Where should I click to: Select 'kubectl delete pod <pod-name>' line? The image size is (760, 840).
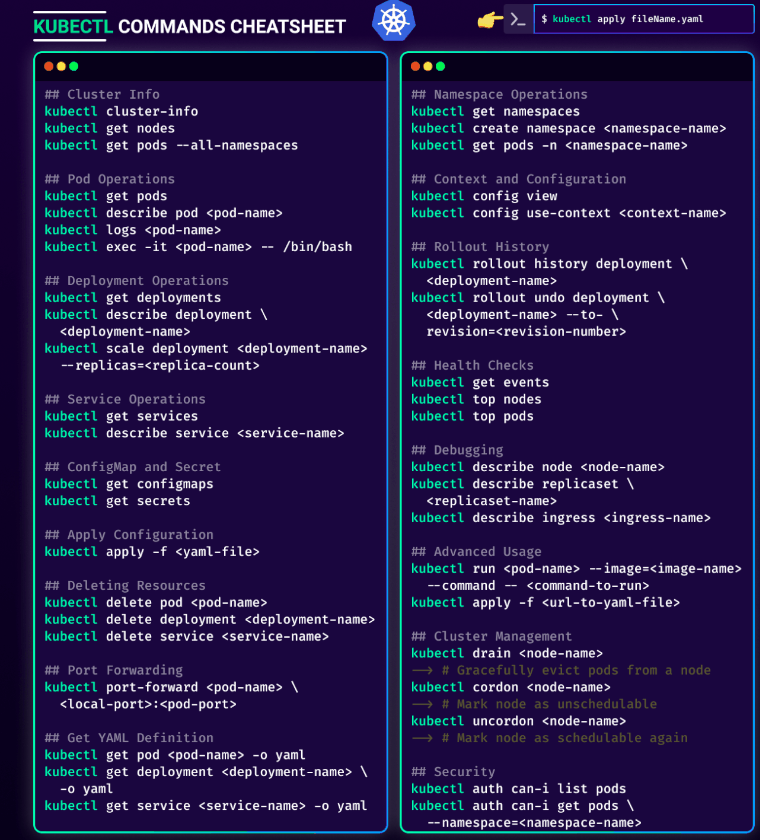click(x=155, y=603)
